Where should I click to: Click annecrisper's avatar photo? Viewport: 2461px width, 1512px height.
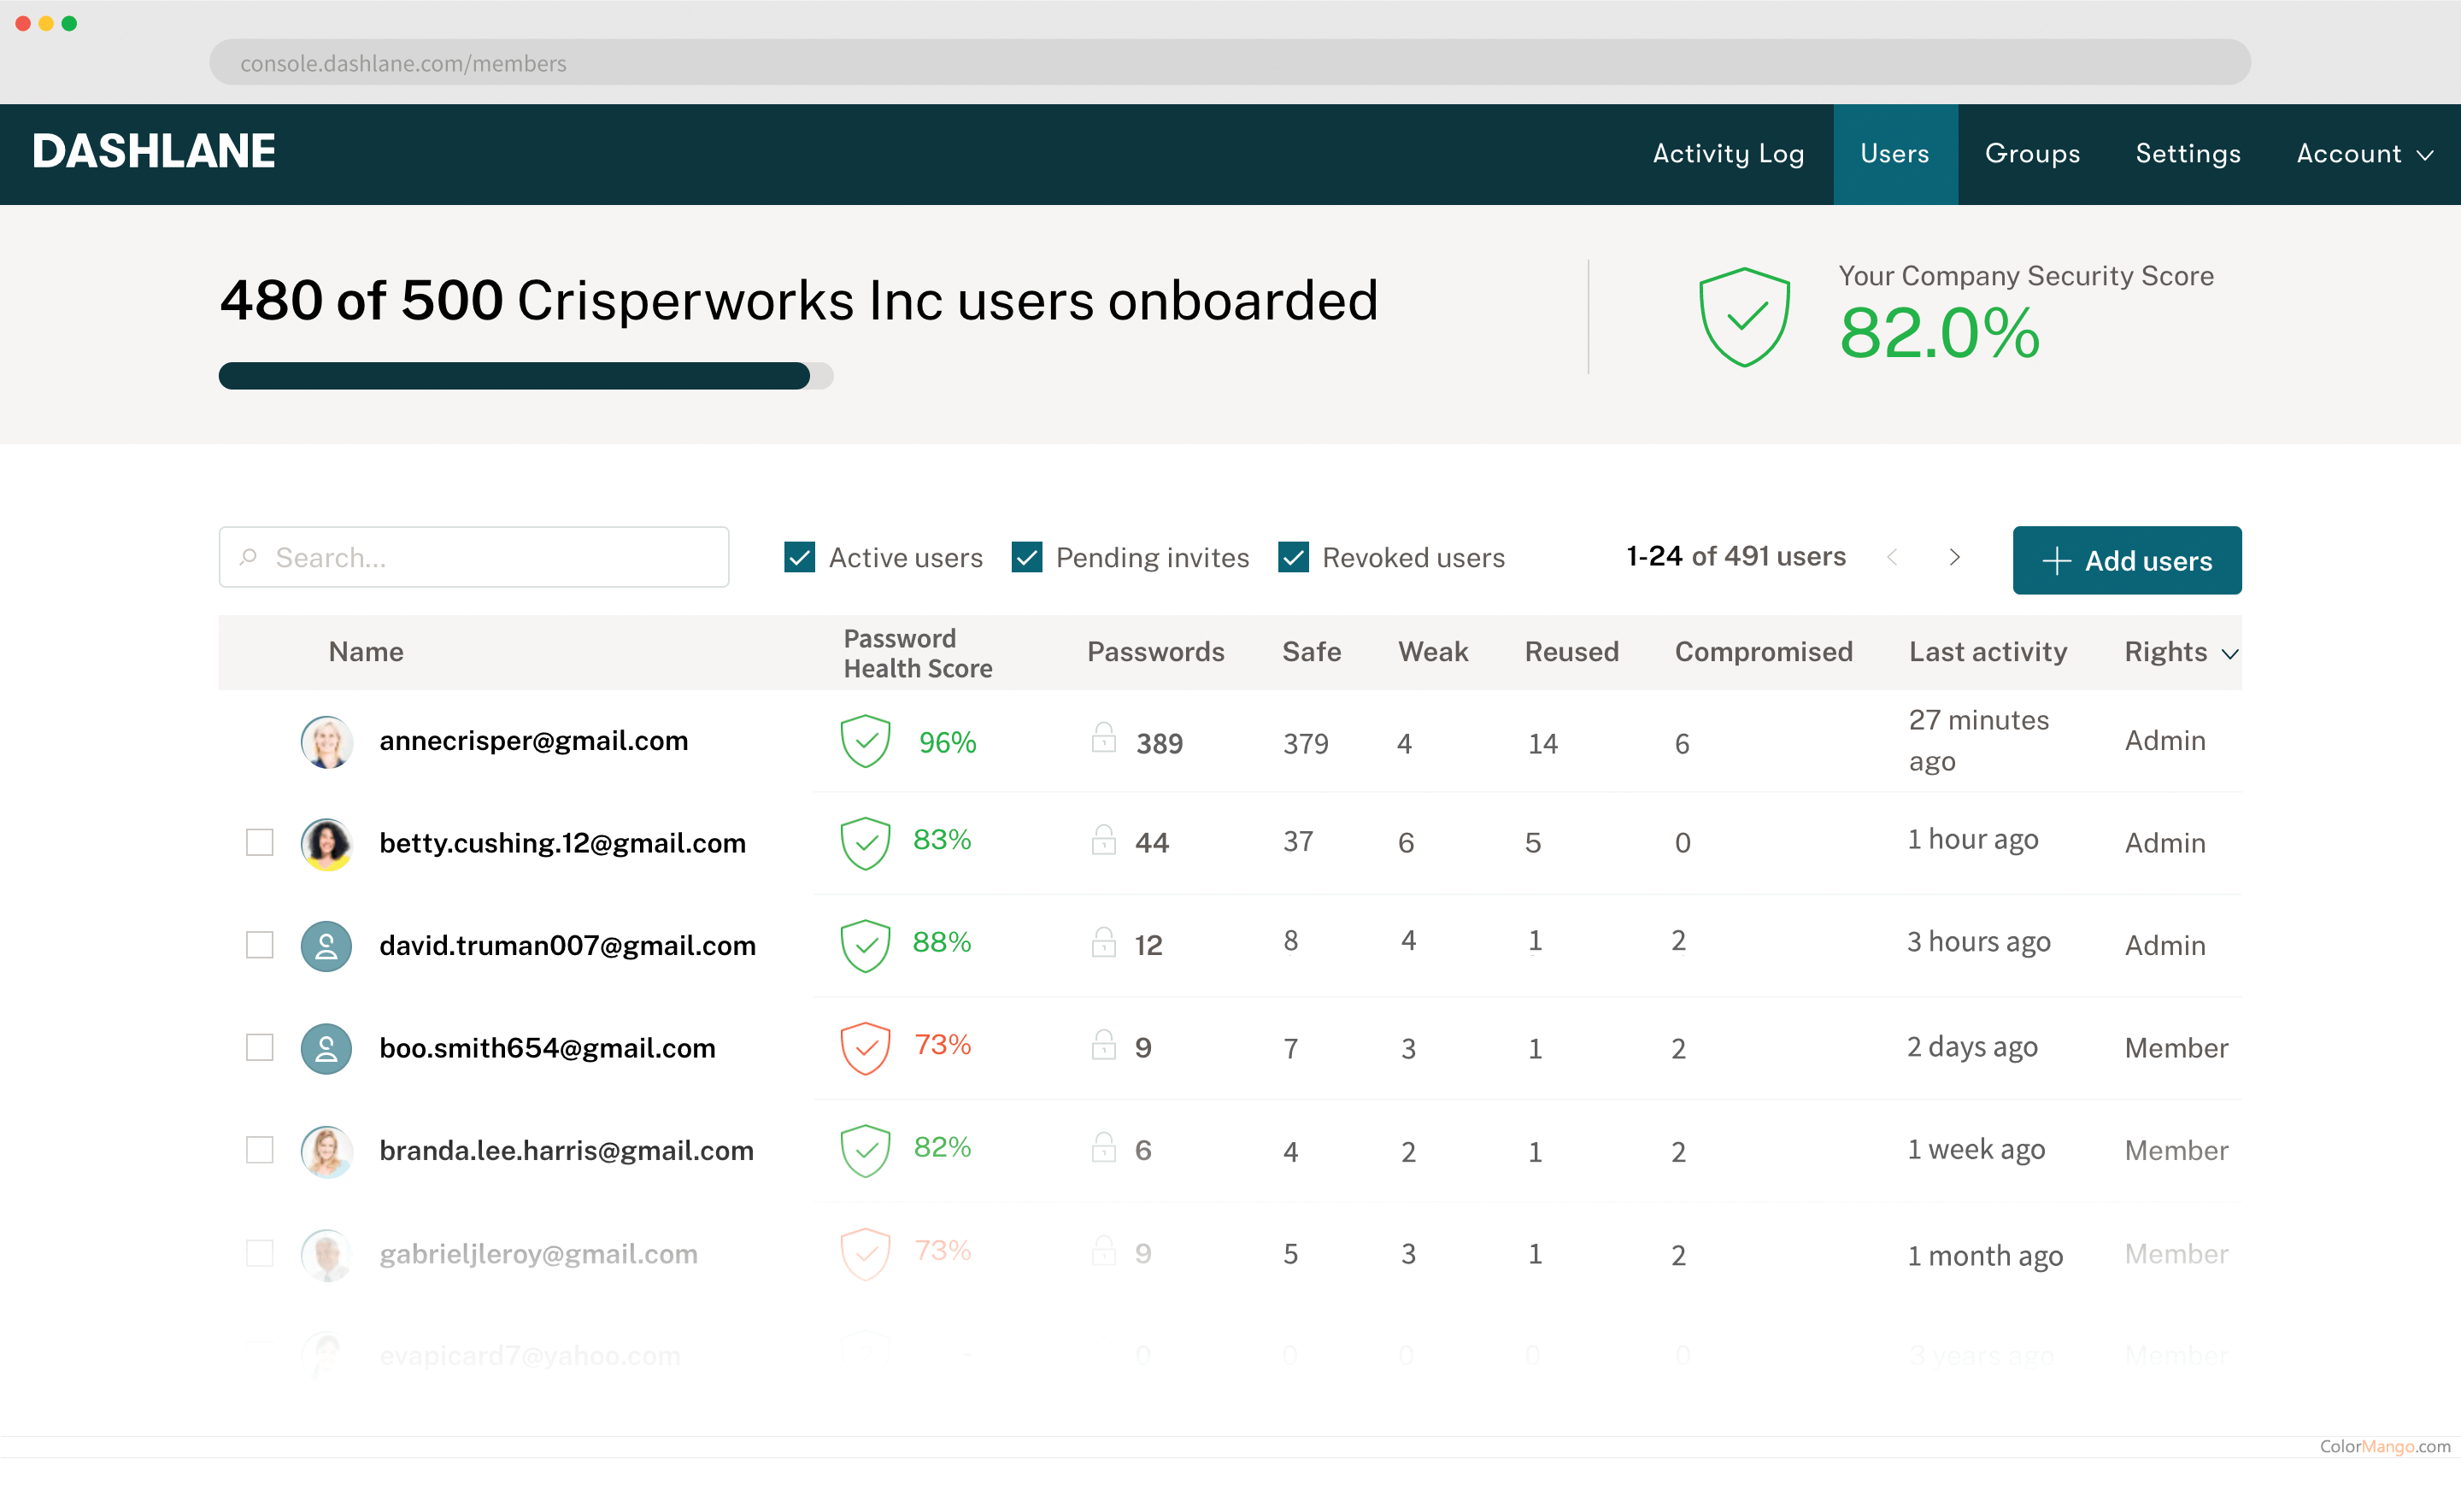pyautogui.click(x=326, y=742)
